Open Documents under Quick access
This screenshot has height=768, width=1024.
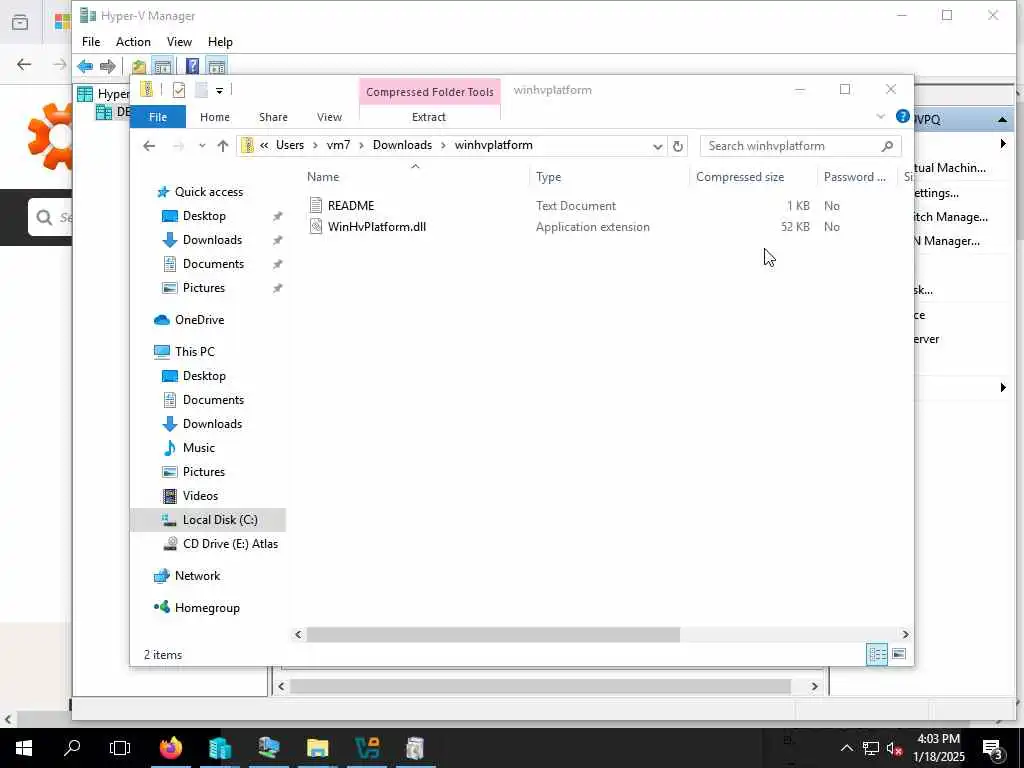(213, 264)
